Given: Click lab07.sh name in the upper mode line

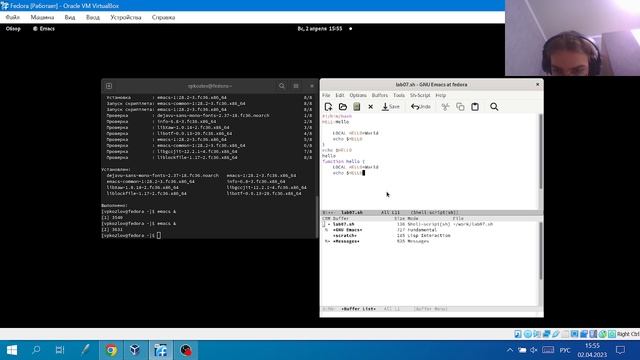Looking at the screenshot, I should [352, 212].
